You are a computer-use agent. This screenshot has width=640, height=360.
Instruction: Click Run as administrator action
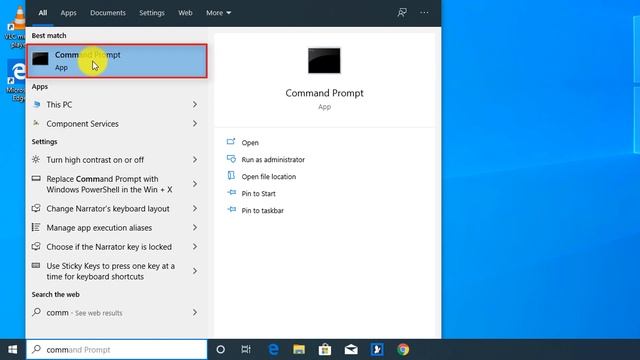point(273,160)
